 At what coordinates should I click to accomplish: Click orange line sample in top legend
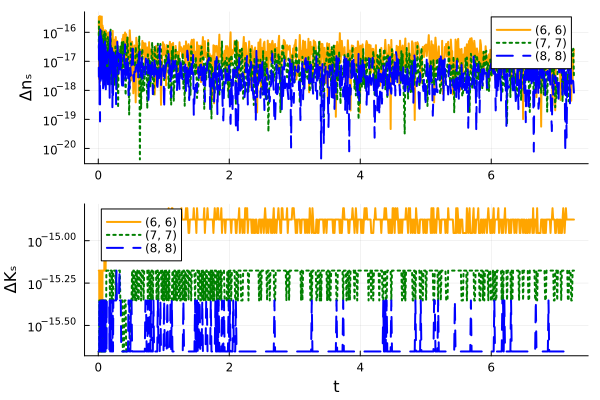pyautogui.click(x=514, y=30)
